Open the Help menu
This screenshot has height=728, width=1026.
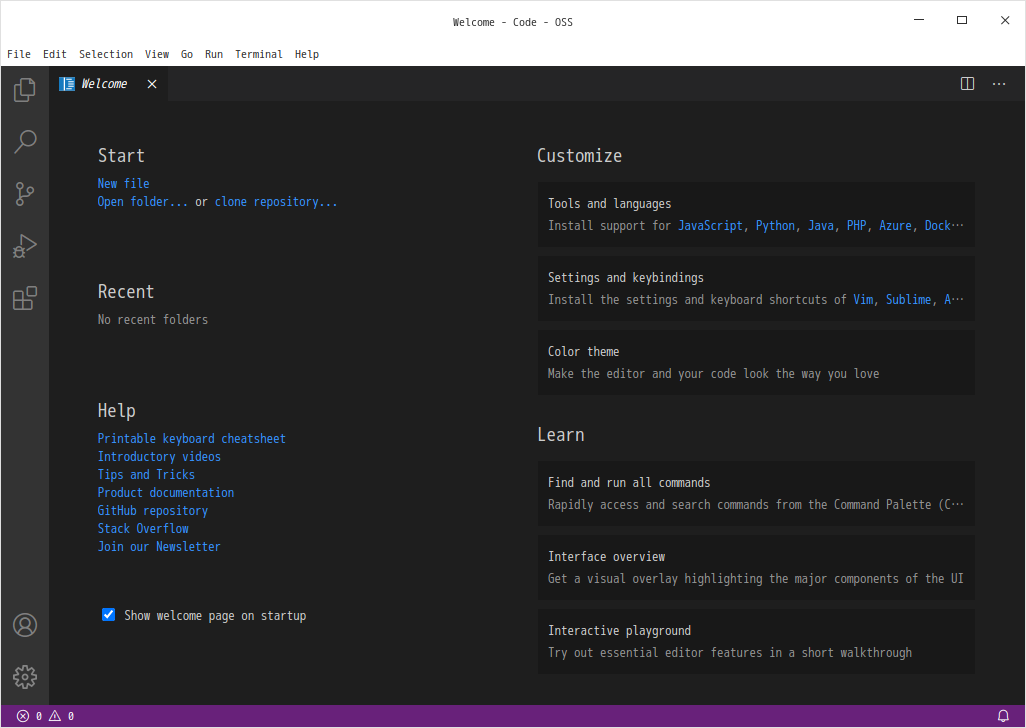pos(307,54)
